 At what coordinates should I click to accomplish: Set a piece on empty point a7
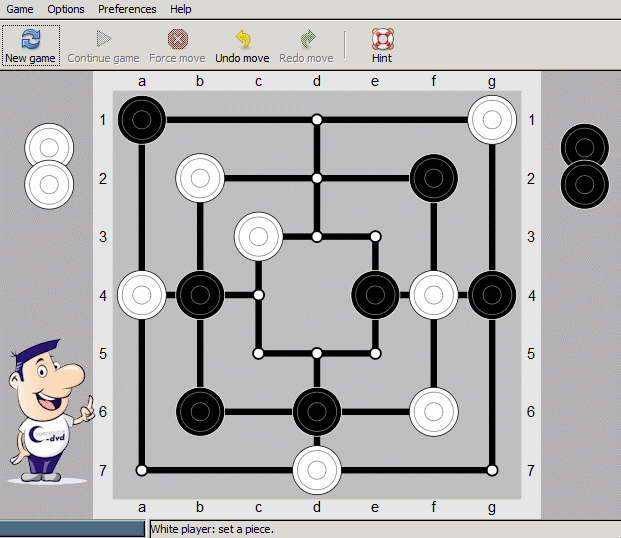[x=142, y=469]
